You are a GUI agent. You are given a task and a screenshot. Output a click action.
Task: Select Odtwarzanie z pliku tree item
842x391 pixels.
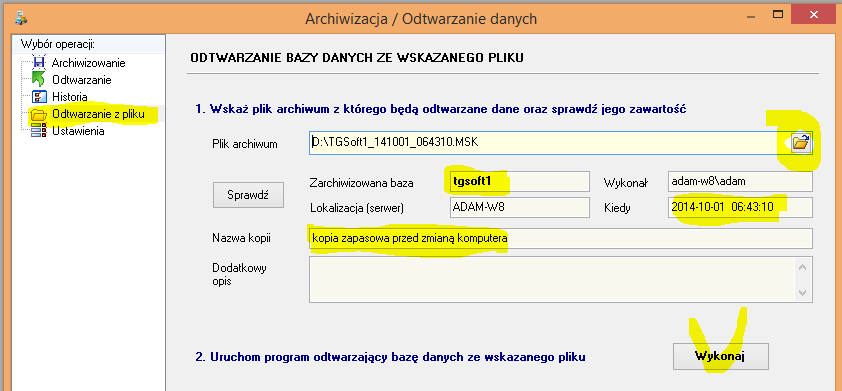(98, 114)
